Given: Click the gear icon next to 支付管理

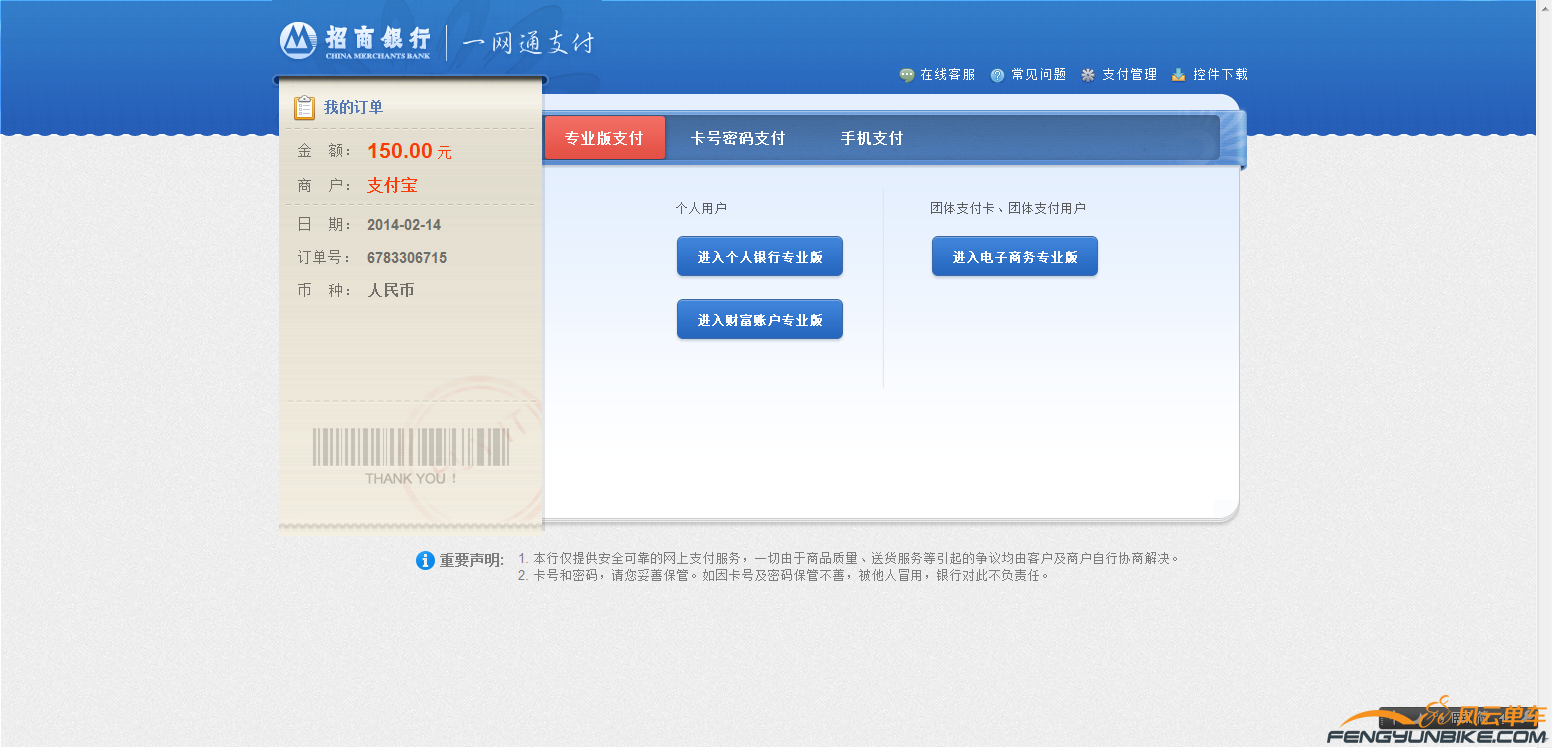Looking at the screenshot, I should point(1086,73).
